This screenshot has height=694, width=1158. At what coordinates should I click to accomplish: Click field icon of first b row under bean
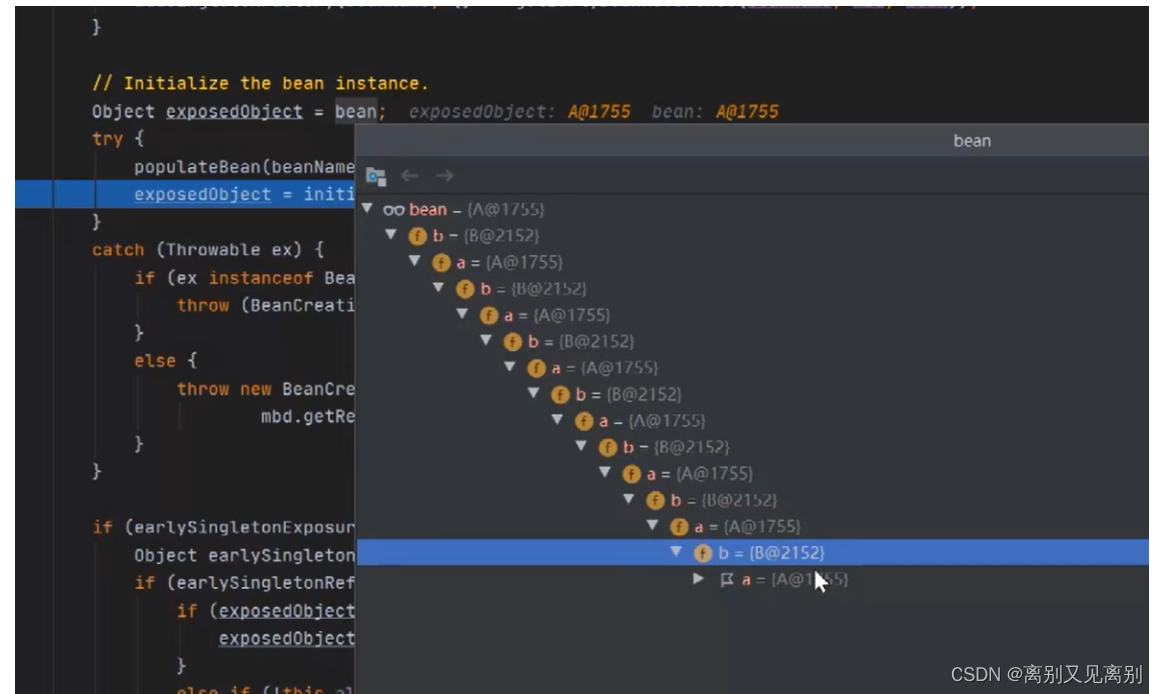pos(417,236)
